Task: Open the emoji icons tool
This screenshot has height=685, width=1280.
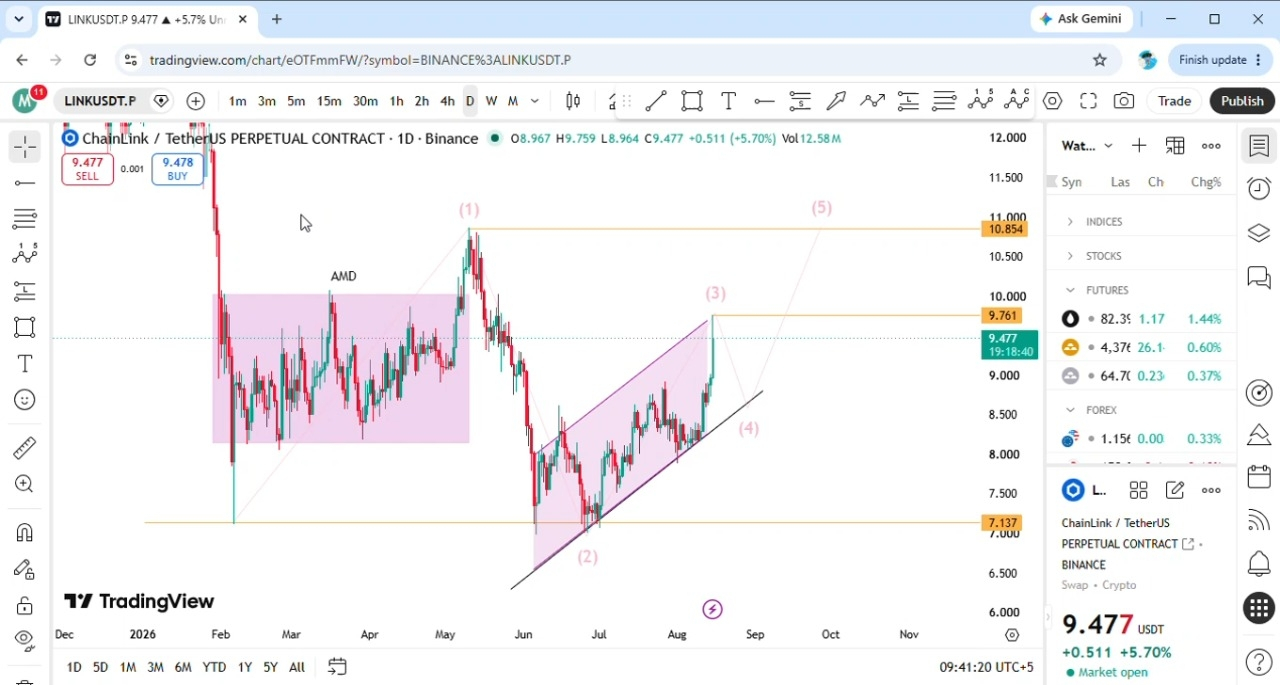Action: pyautogui.click(x=25, y=400)
